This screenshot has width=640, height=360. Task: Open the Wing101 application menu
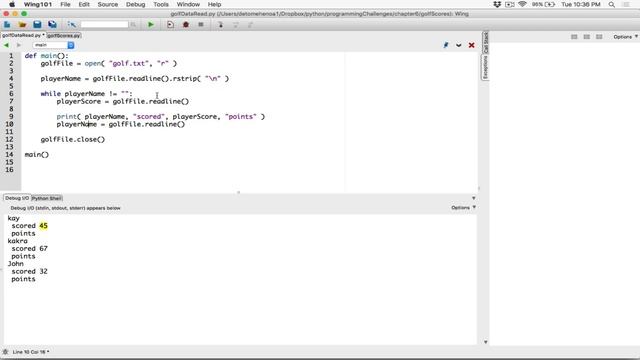[x=38, y=4]
